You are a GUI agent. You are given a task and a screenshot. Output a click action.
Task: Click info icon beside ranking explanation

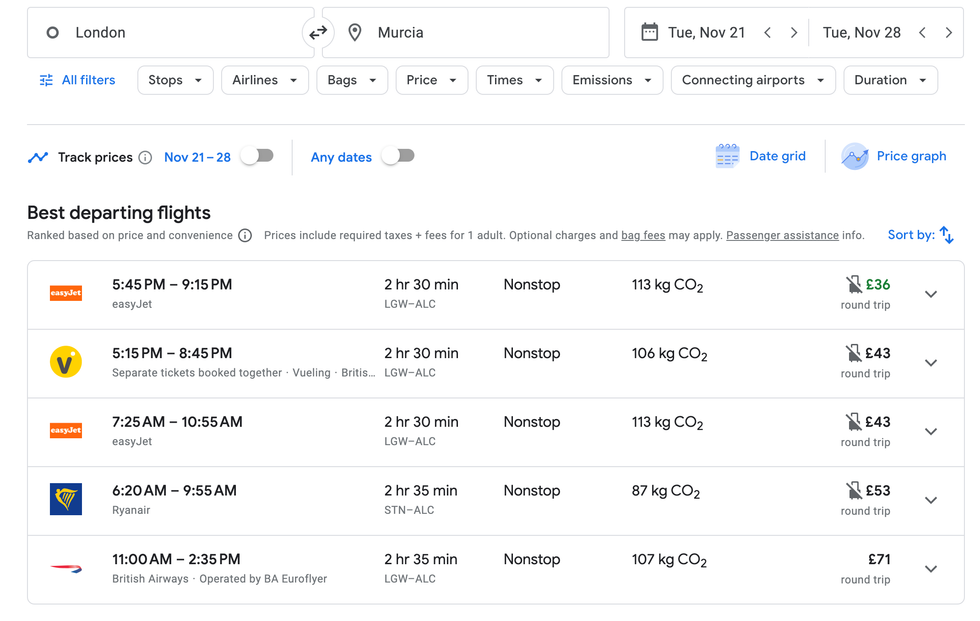click(x=245, y=236)
